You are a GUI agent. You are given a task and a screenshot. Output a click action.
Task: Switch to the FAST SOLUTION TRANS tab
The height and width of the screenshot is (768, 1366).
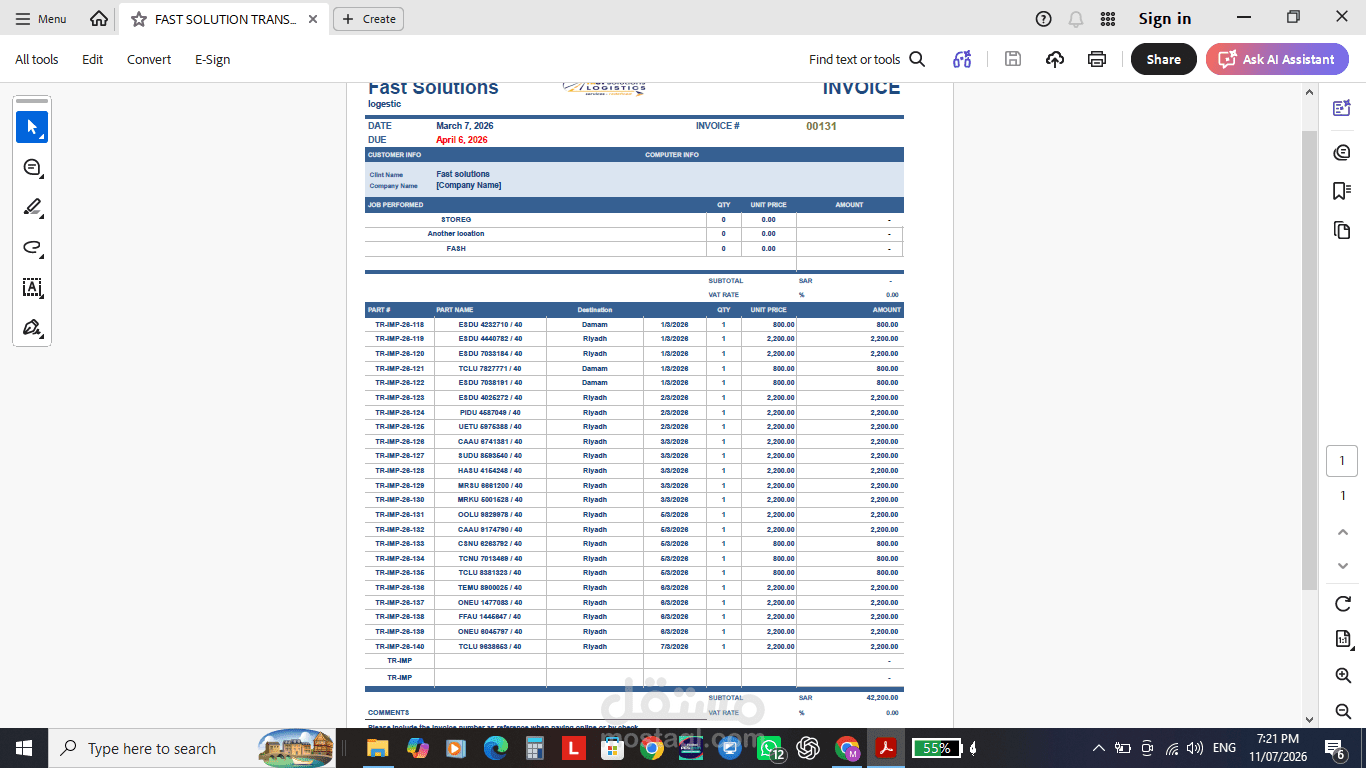(x=225, y=19)
